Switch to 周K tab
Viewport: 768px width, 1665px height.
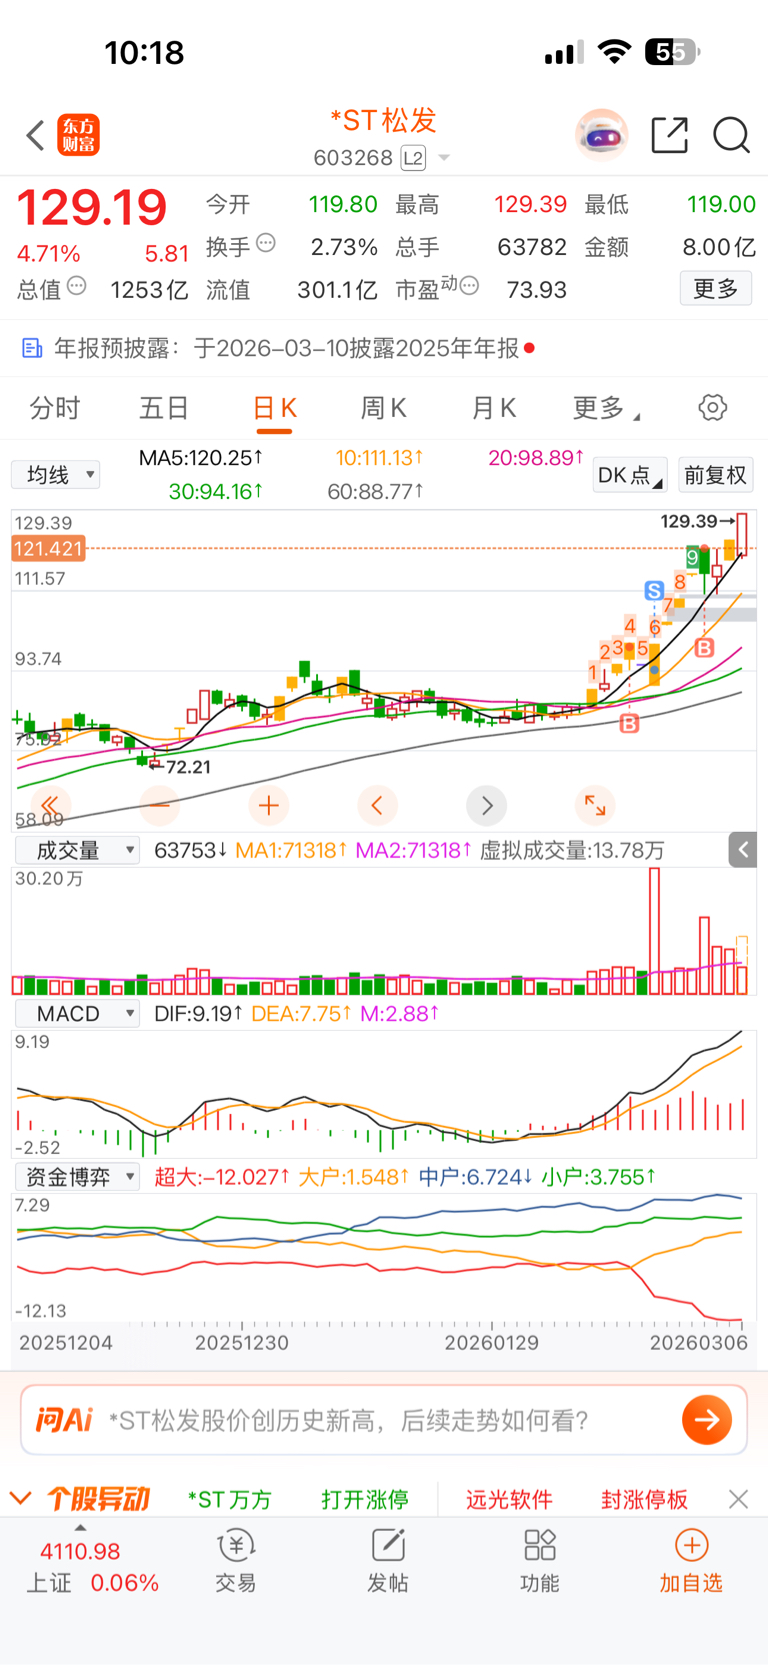tap(384, 408)
